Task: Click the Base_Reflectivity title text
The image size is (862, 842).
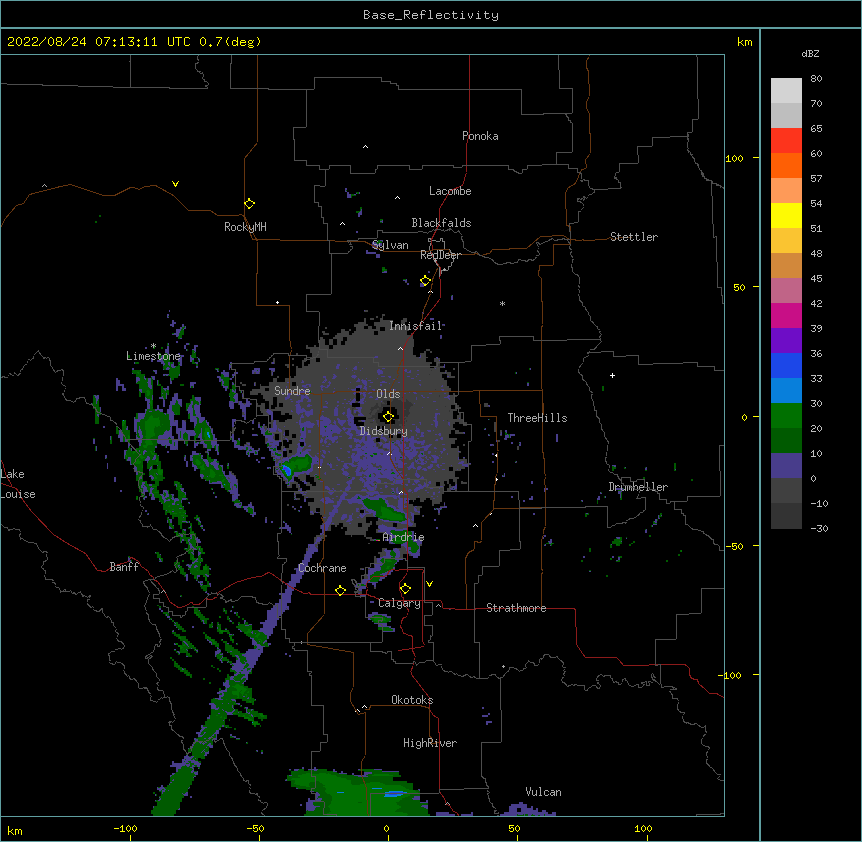Action: click(x=431, y=15)
